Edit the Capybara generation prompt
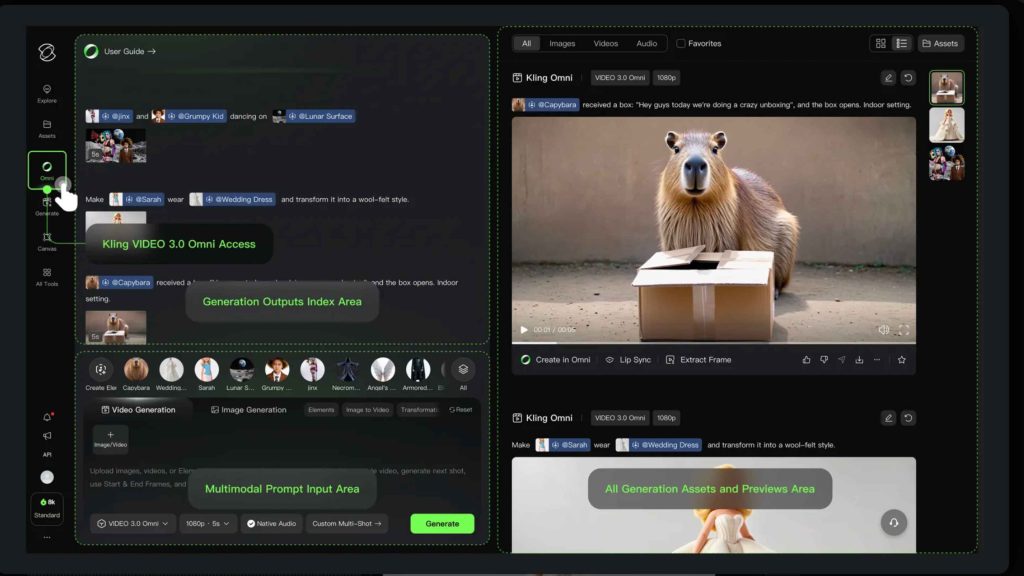This screenshot has height=576, width=1024. (888, 78)
